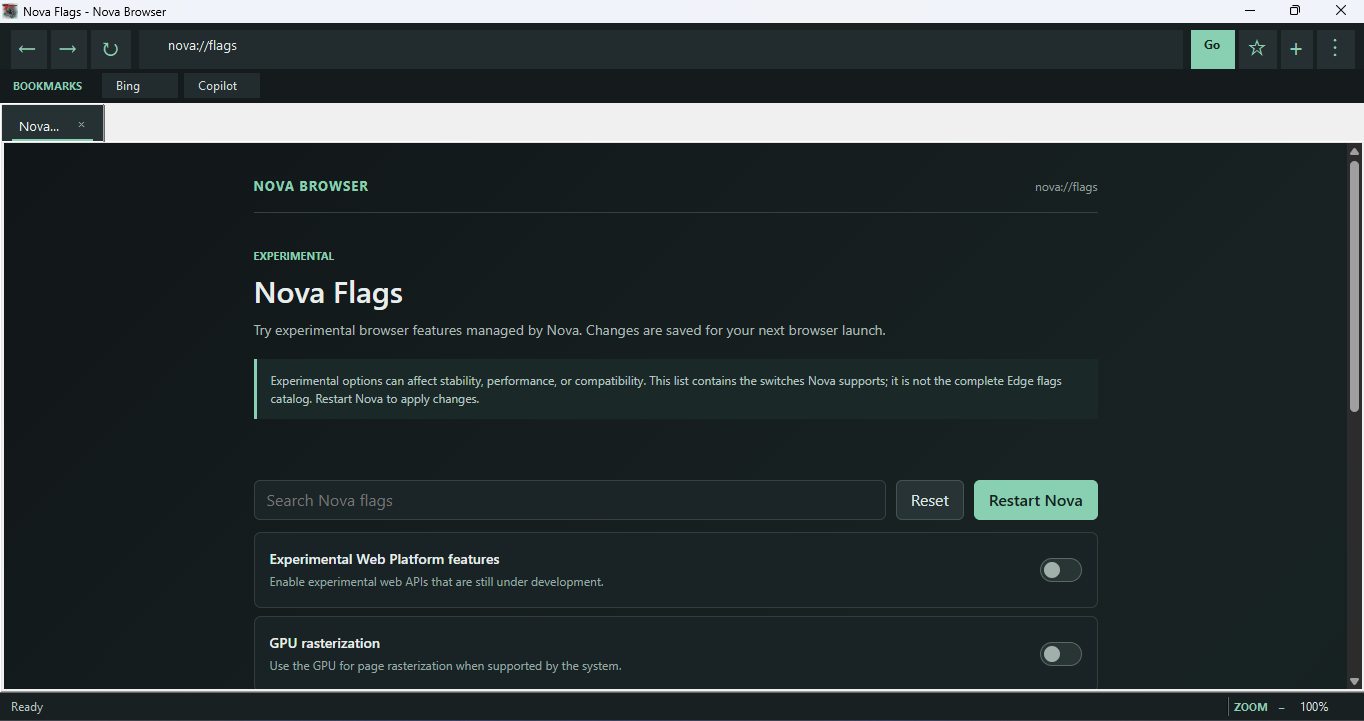Click the Nova Browser icon in the title bar
The width and height of the screenshot is (1364, 721).
tap(10, 11)
